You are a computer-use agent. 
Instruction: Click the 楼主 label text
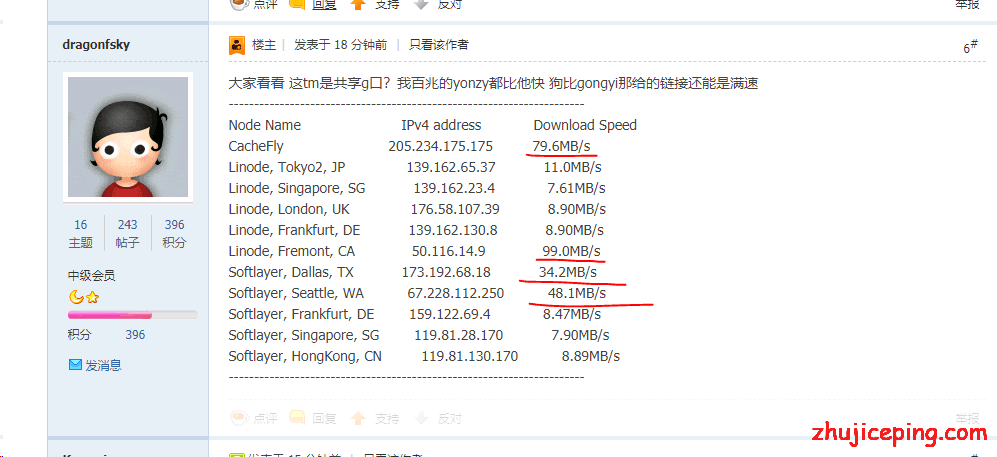[x=264, y=44]
